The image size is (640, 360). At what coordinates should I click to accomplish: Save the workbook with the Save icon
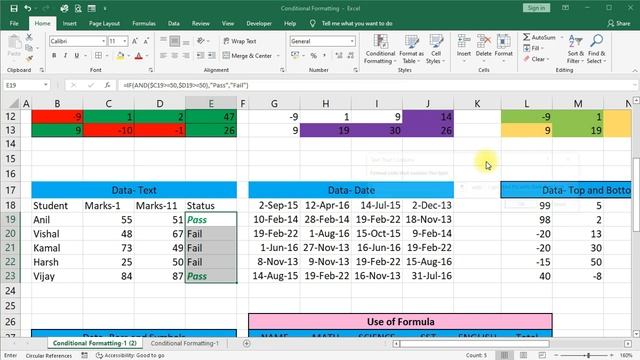pos(14,8)
